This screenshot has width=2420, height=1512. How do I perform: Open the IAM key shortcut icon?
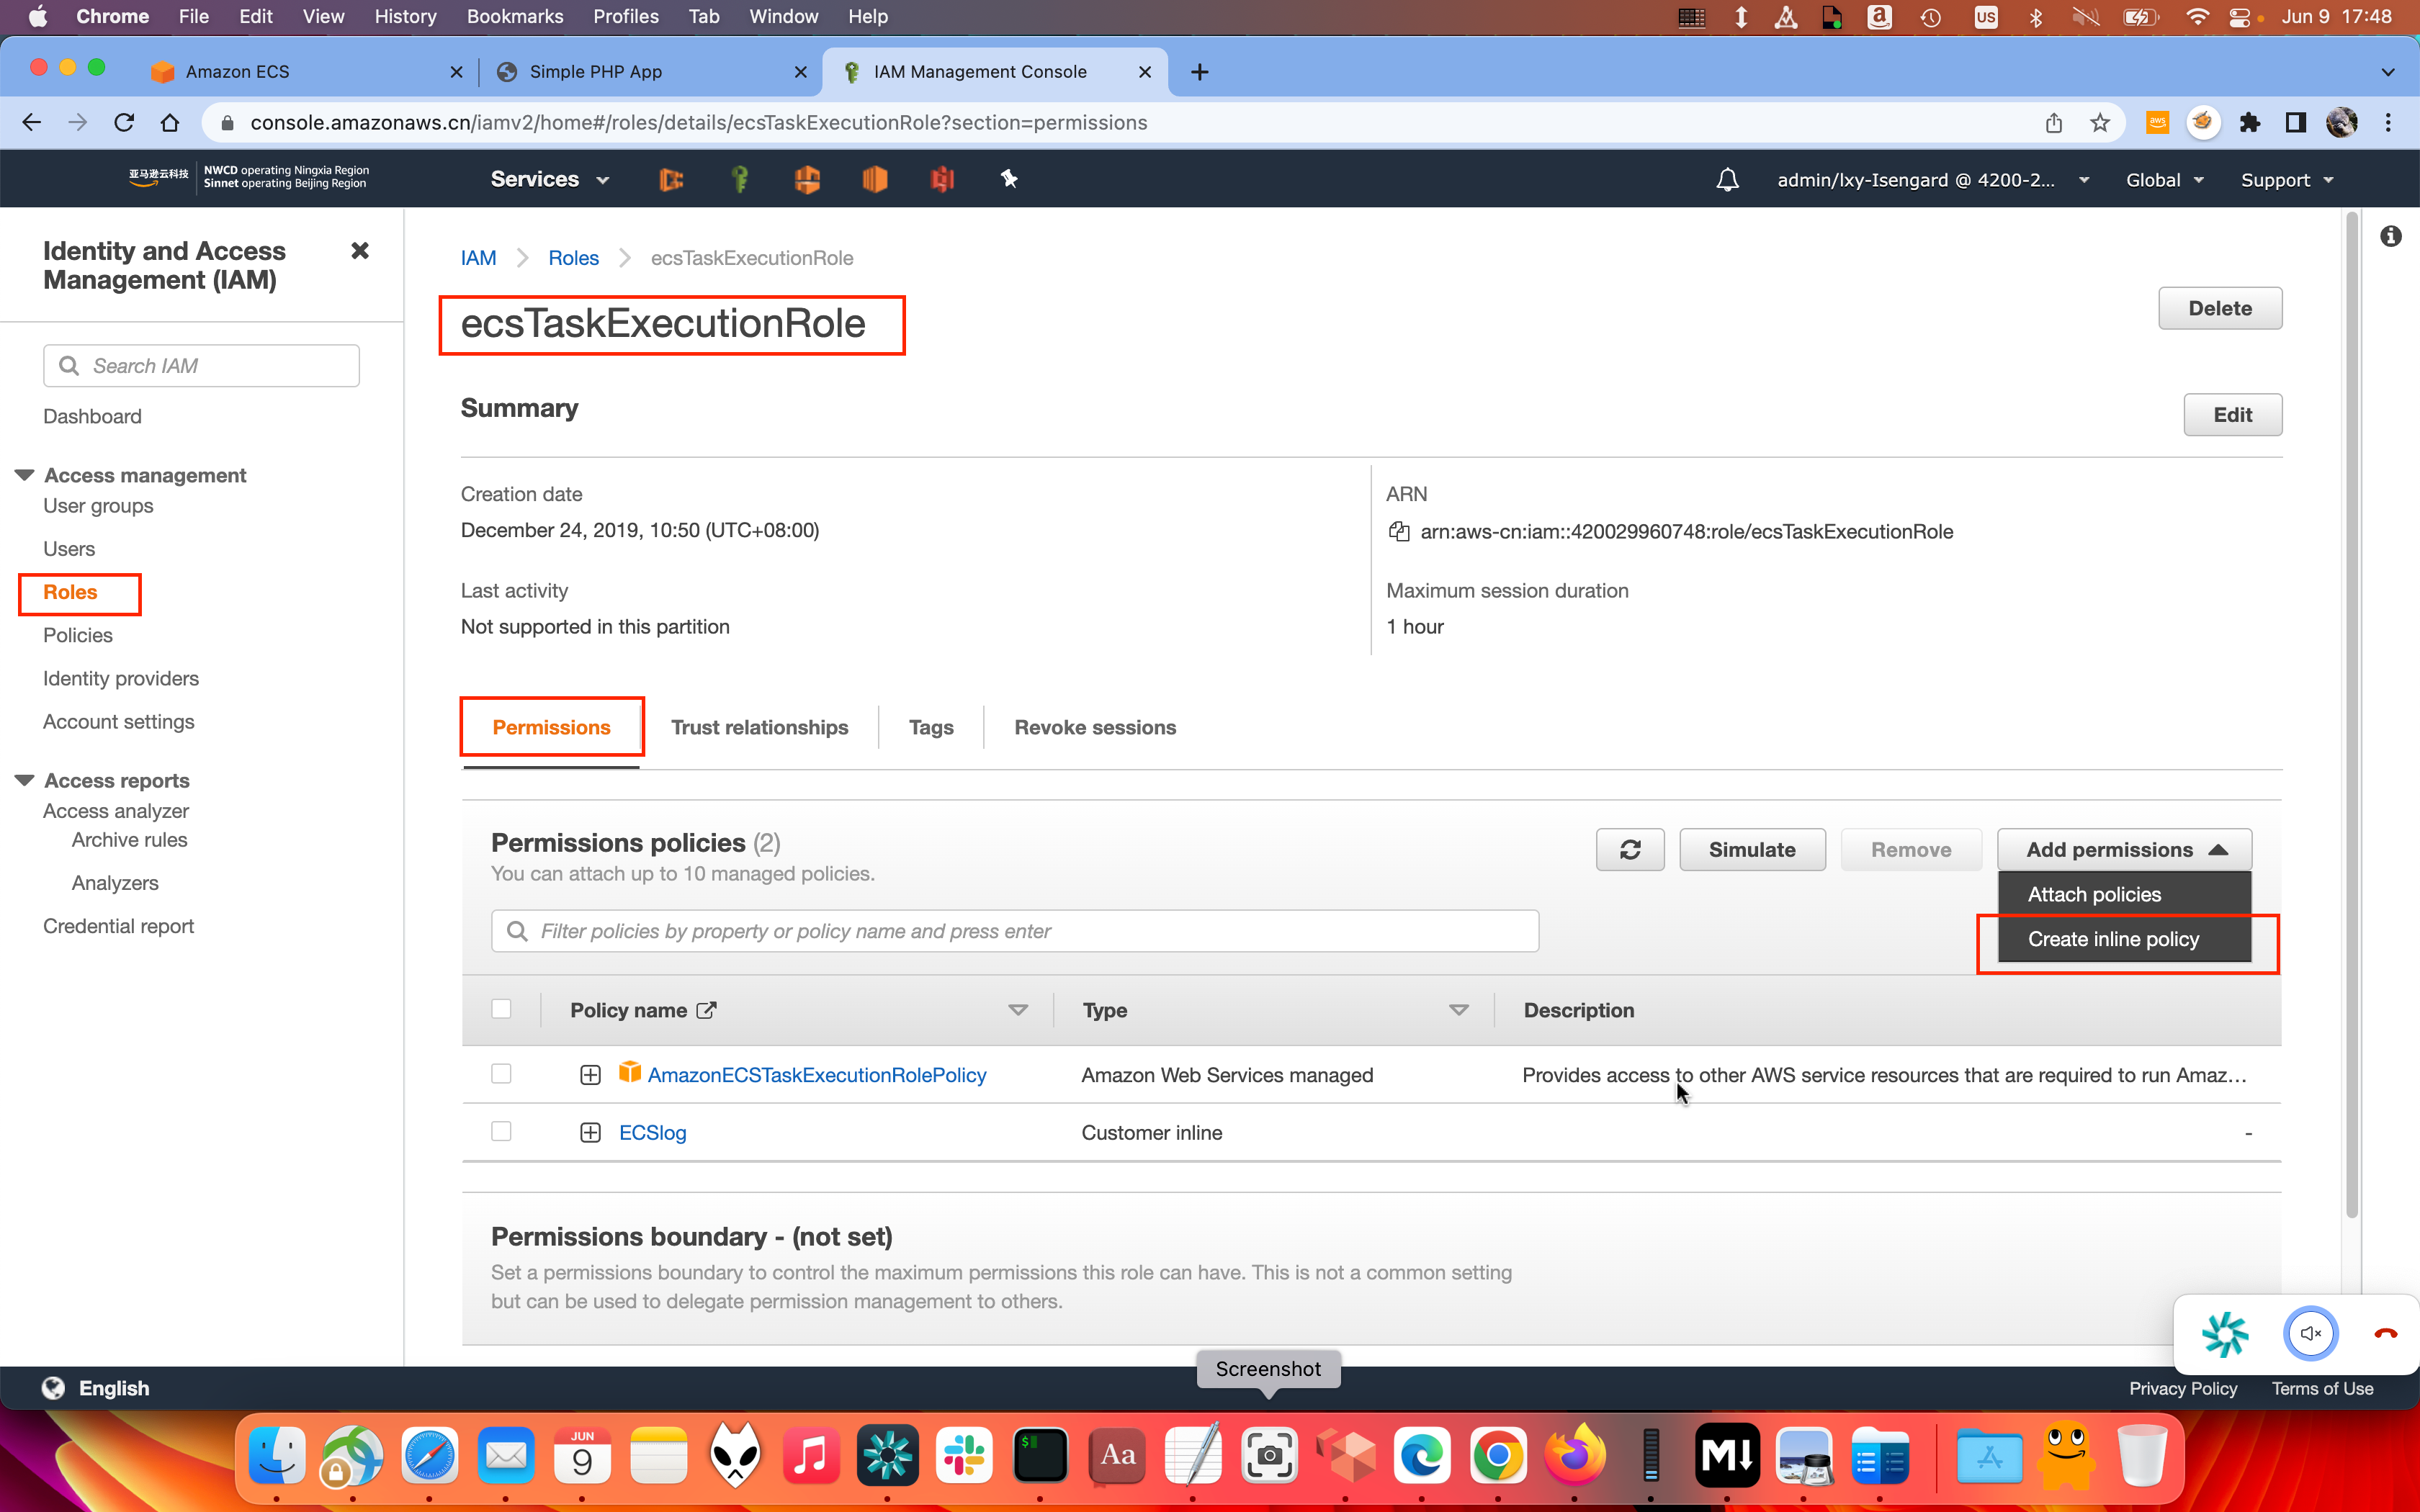coord(739,179)
